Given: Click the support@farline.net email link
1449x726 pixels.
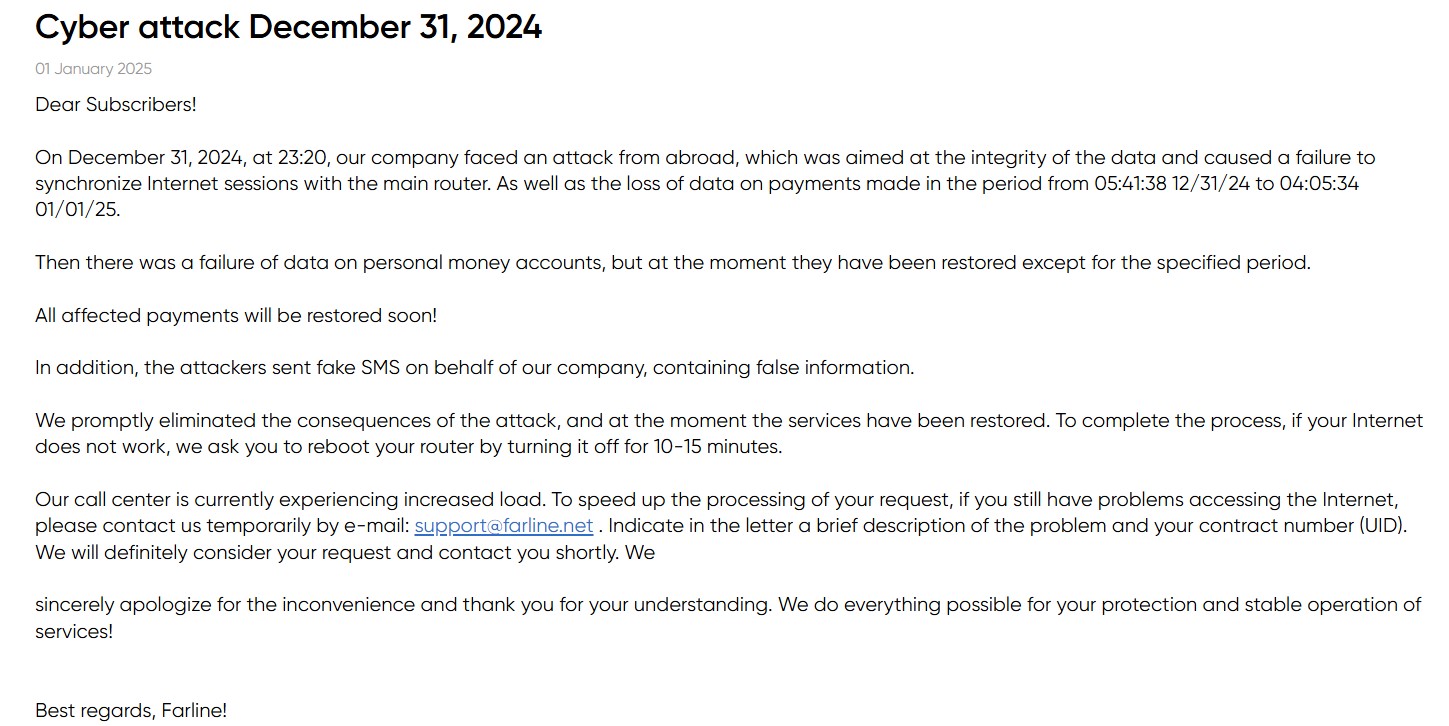Looking at the screenshot, I should tap(503, 526).
